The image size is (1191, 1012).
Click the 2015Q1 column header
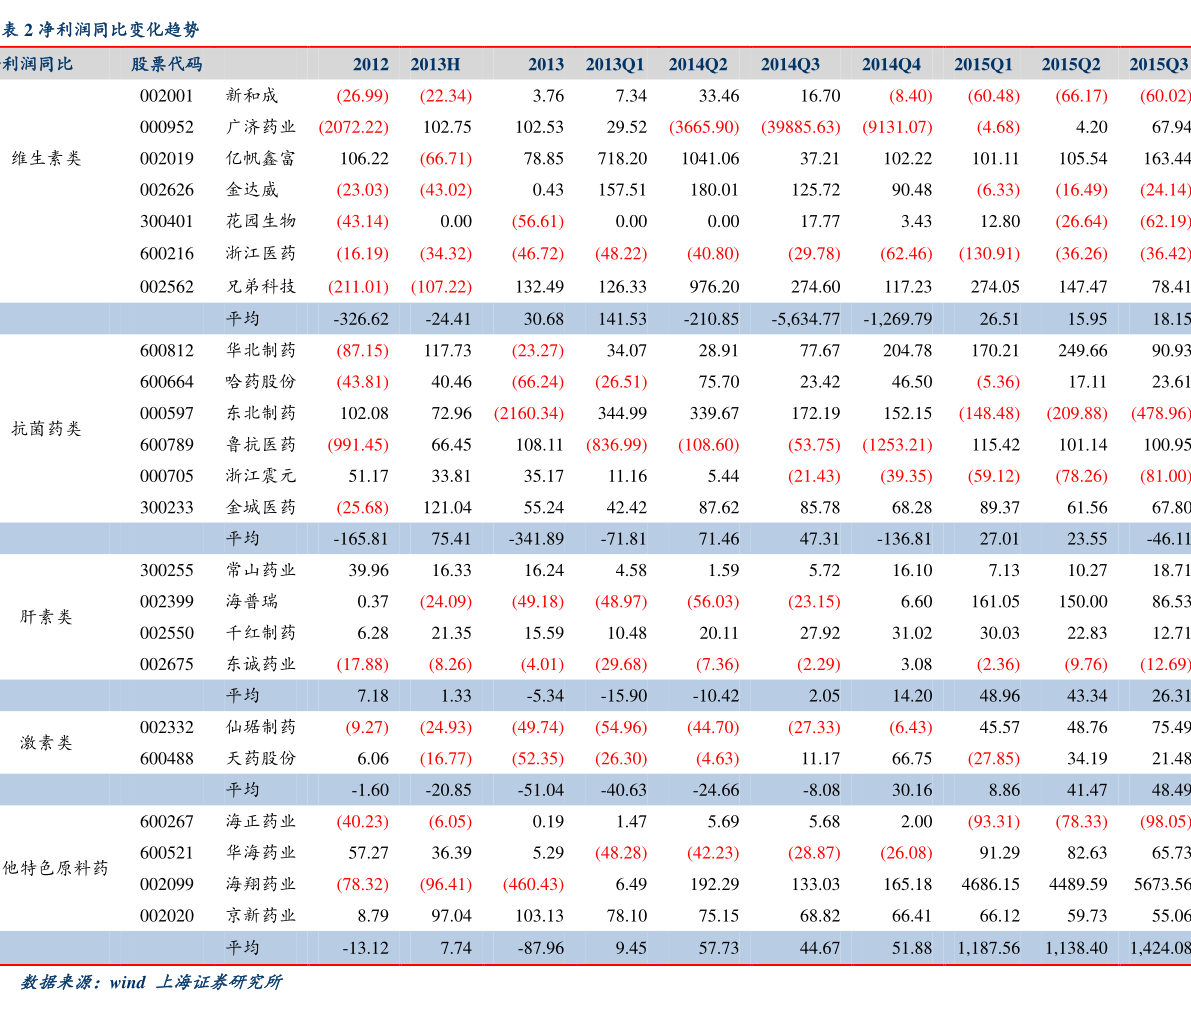coord(983,65)
